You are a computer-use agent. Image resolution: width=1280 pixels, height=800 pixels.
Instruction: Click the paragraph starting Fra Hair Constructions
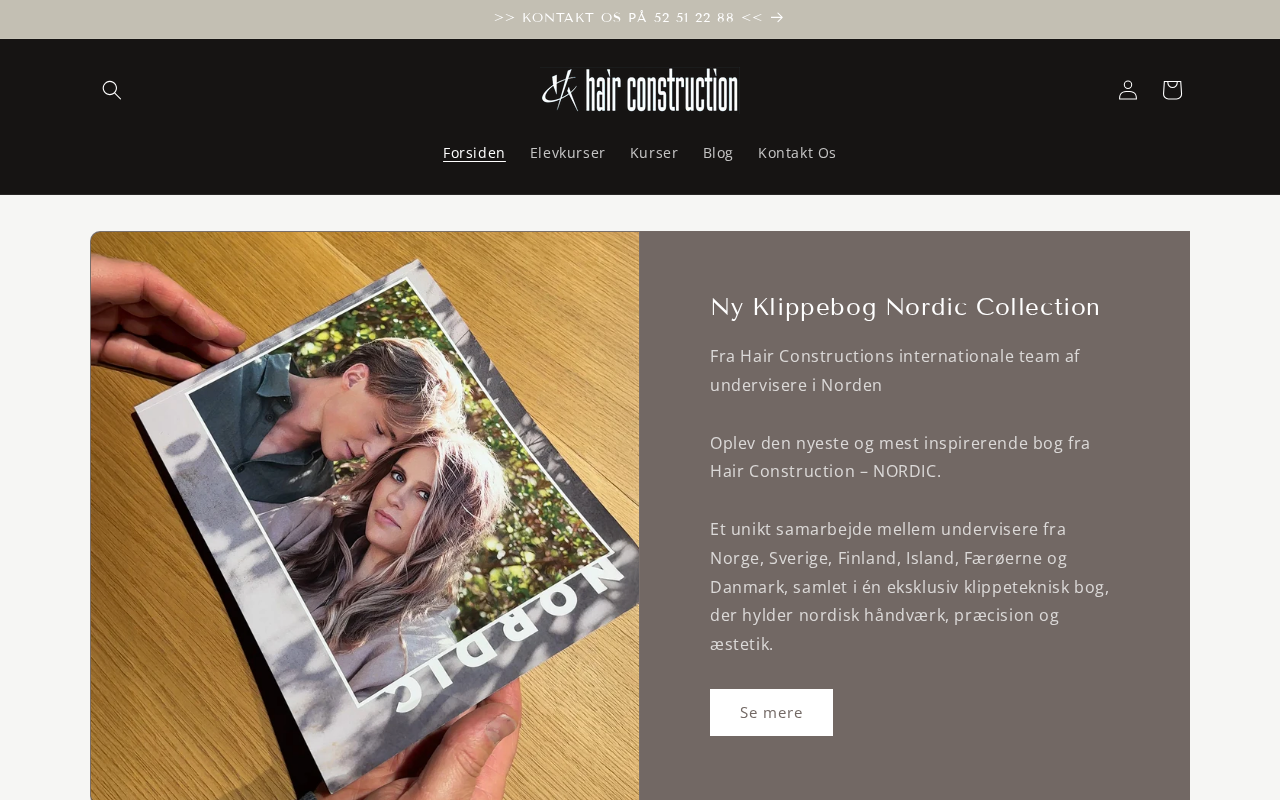895,371
